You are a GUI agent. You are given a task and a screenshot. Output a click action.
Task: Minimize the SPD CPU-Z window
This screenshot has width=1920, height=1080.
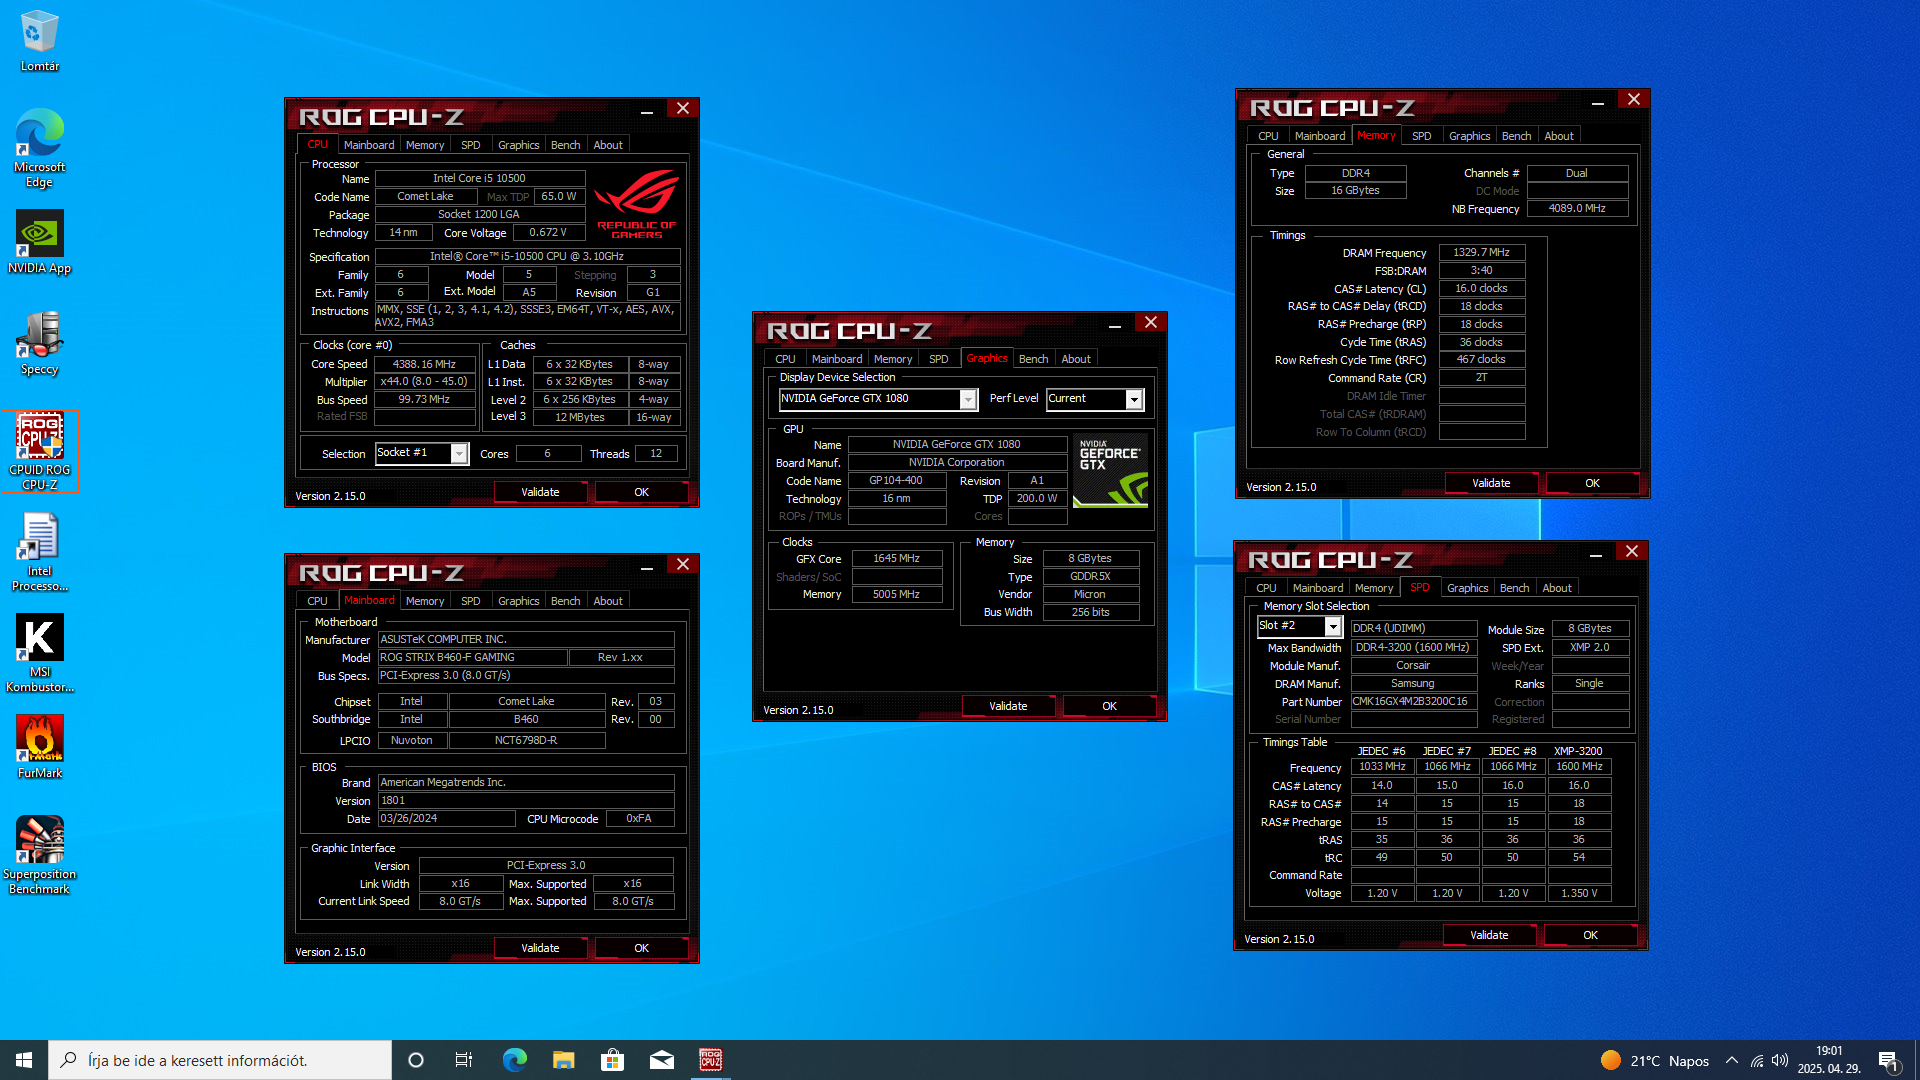coord(1596,554)
